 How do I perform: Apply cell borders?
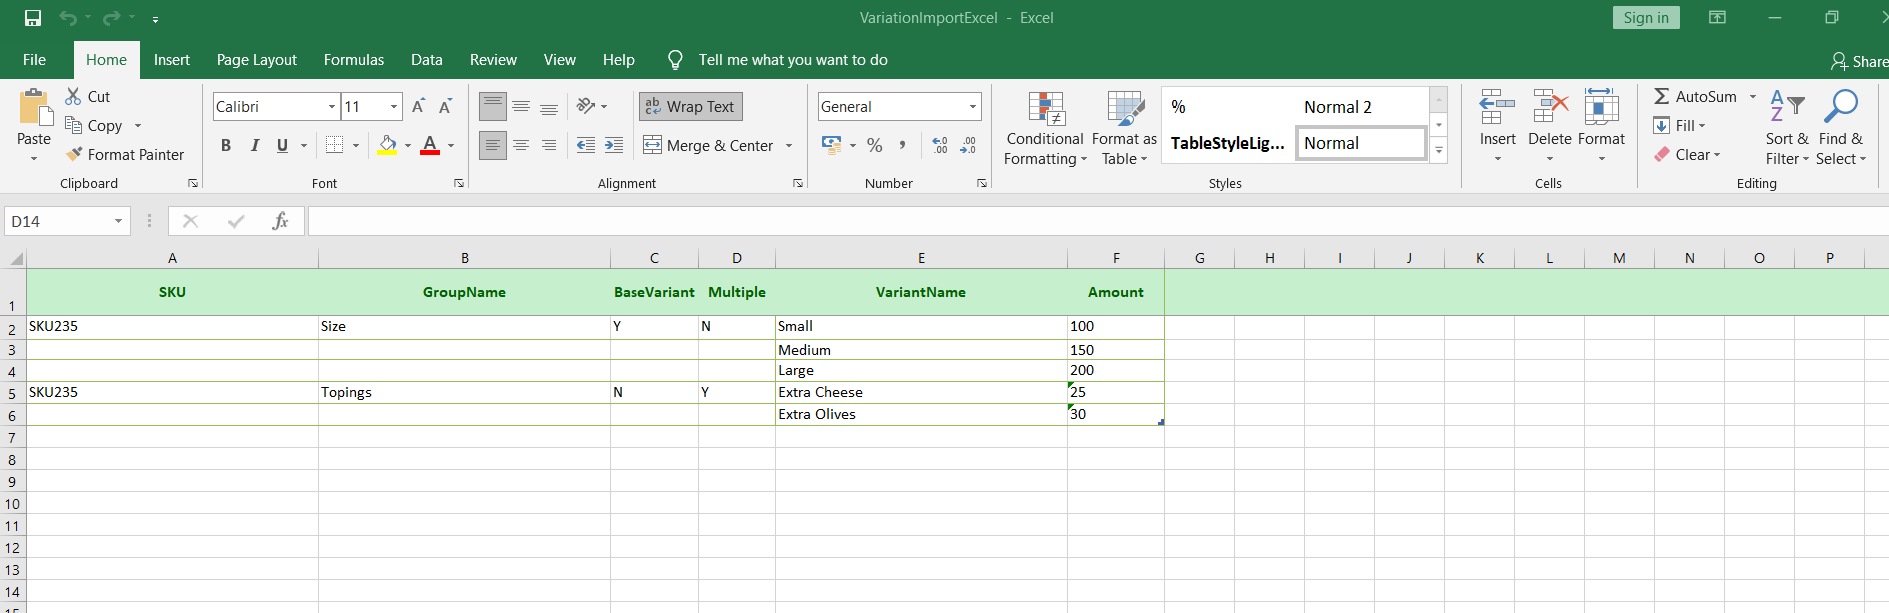click(x=335, y=146)
